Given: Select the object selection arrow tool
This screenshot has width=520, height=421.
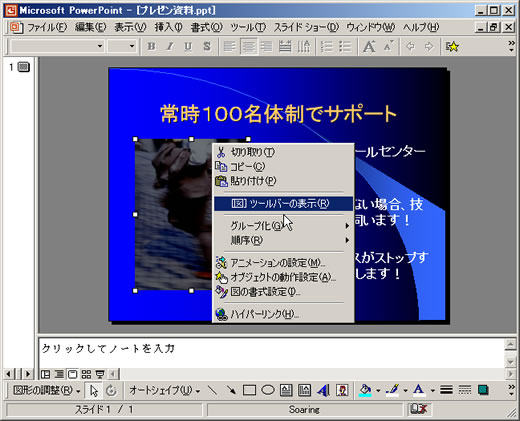Looking at the screenshot, I should point(94,390).
